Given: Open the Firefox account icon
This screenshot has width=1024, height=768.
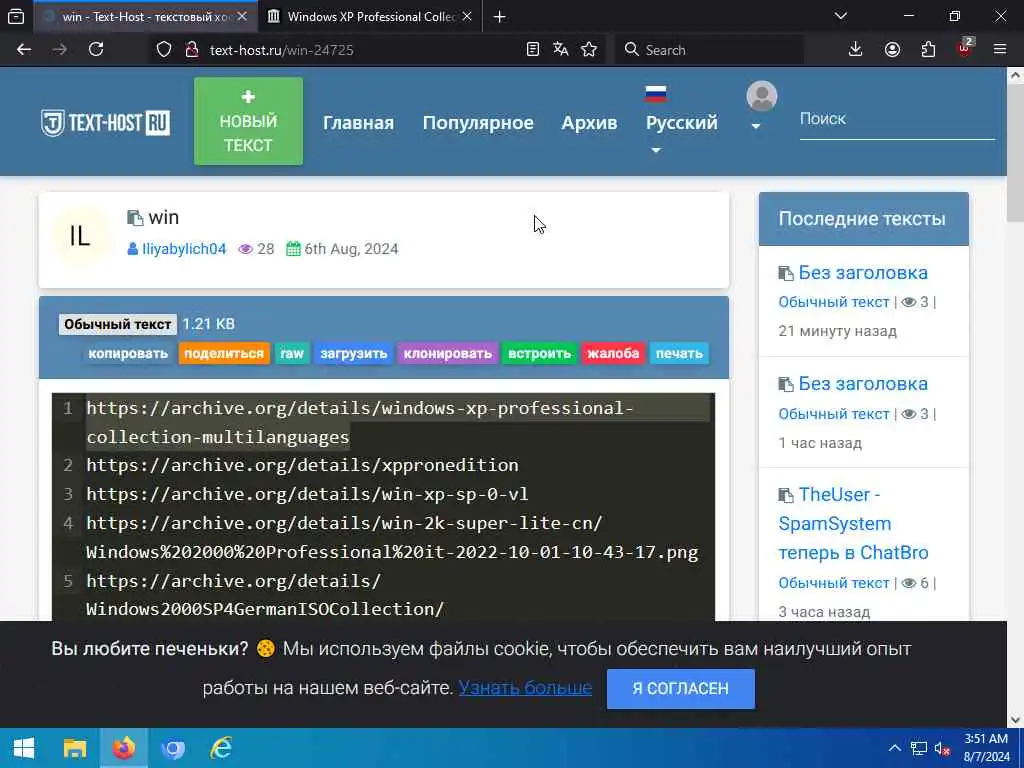Looking at the screenshot, I should click(x=892, y=50).
